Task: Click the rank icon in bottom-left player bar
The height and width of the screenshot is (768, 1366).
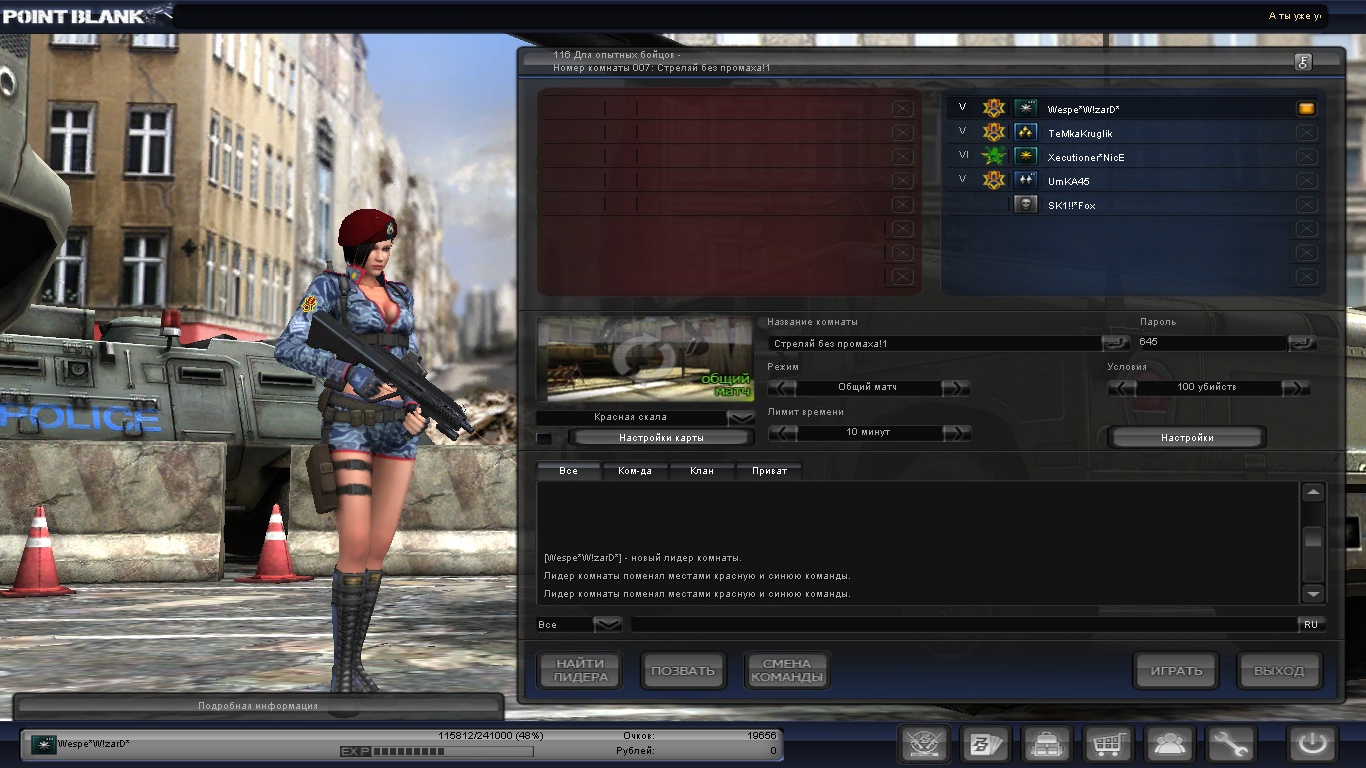Action: [x=44, y=744]
